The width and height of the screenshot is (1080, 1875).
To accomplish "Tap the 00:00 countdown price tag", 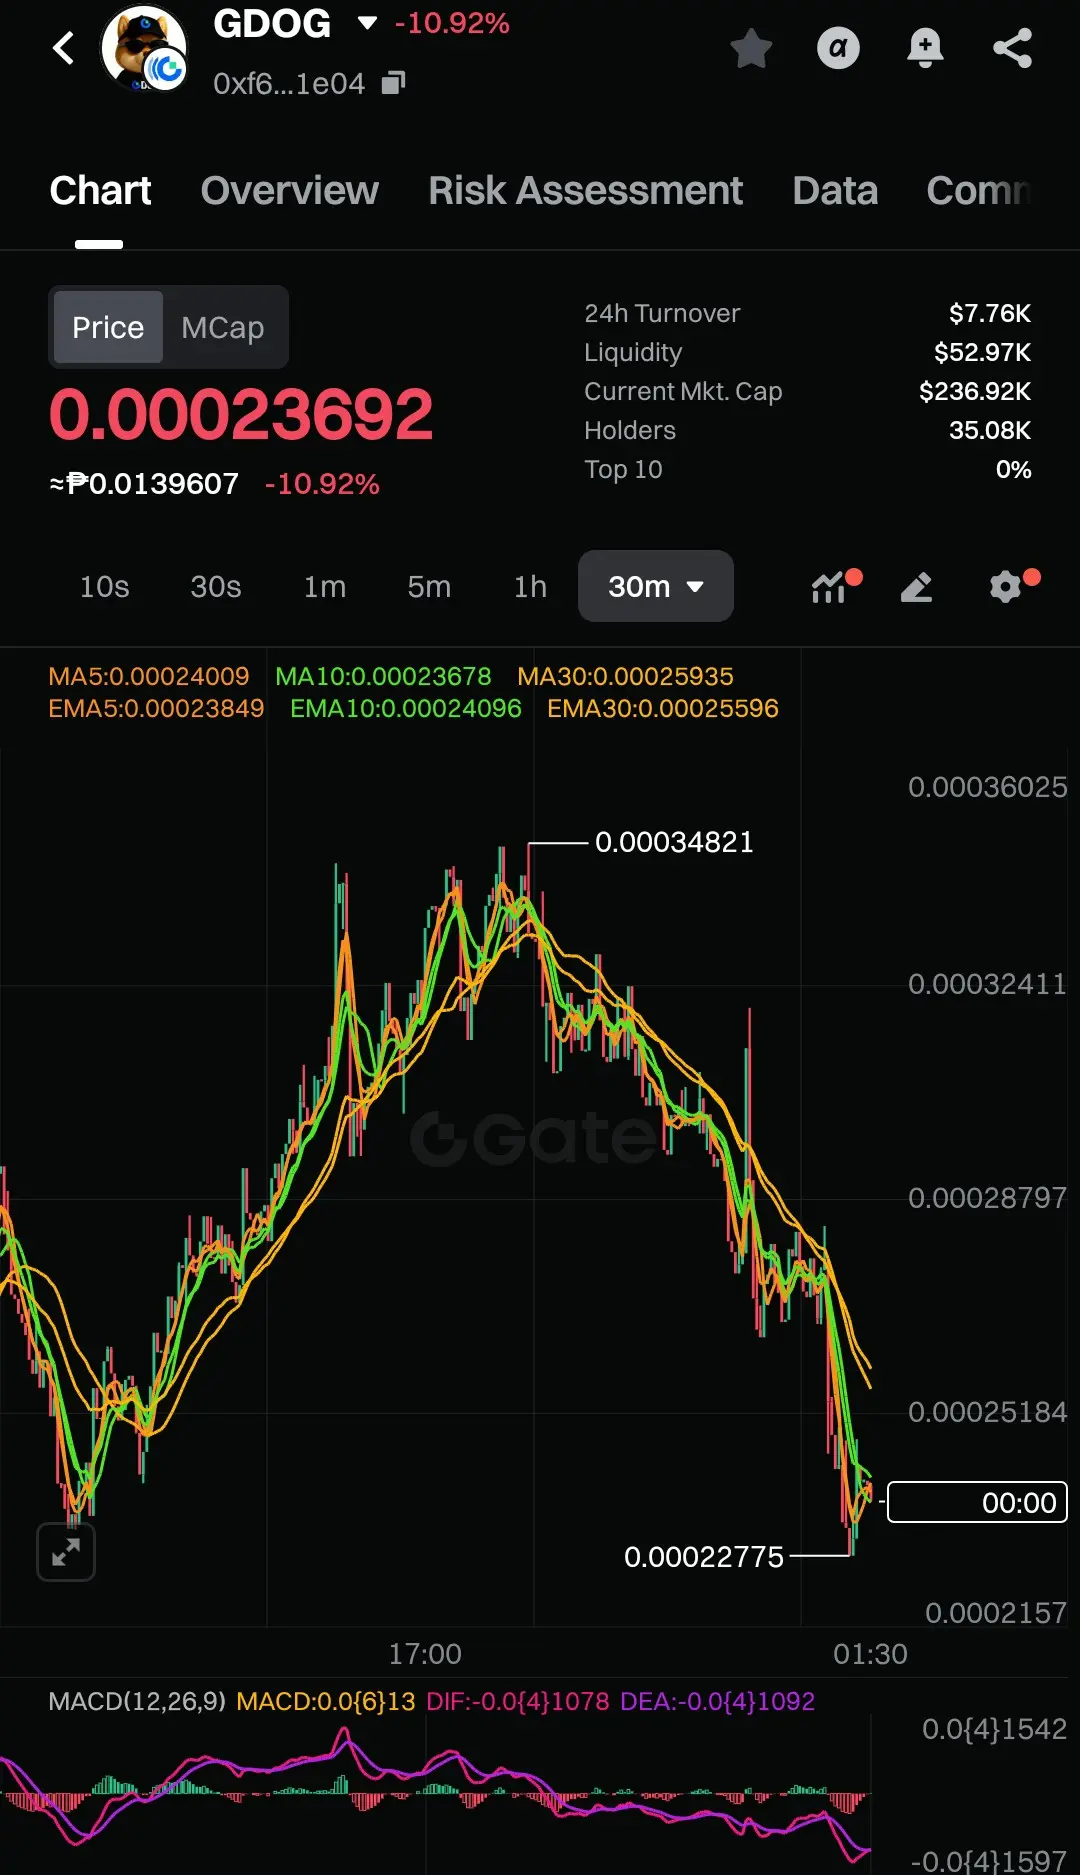I will (x=977, y=1502).
